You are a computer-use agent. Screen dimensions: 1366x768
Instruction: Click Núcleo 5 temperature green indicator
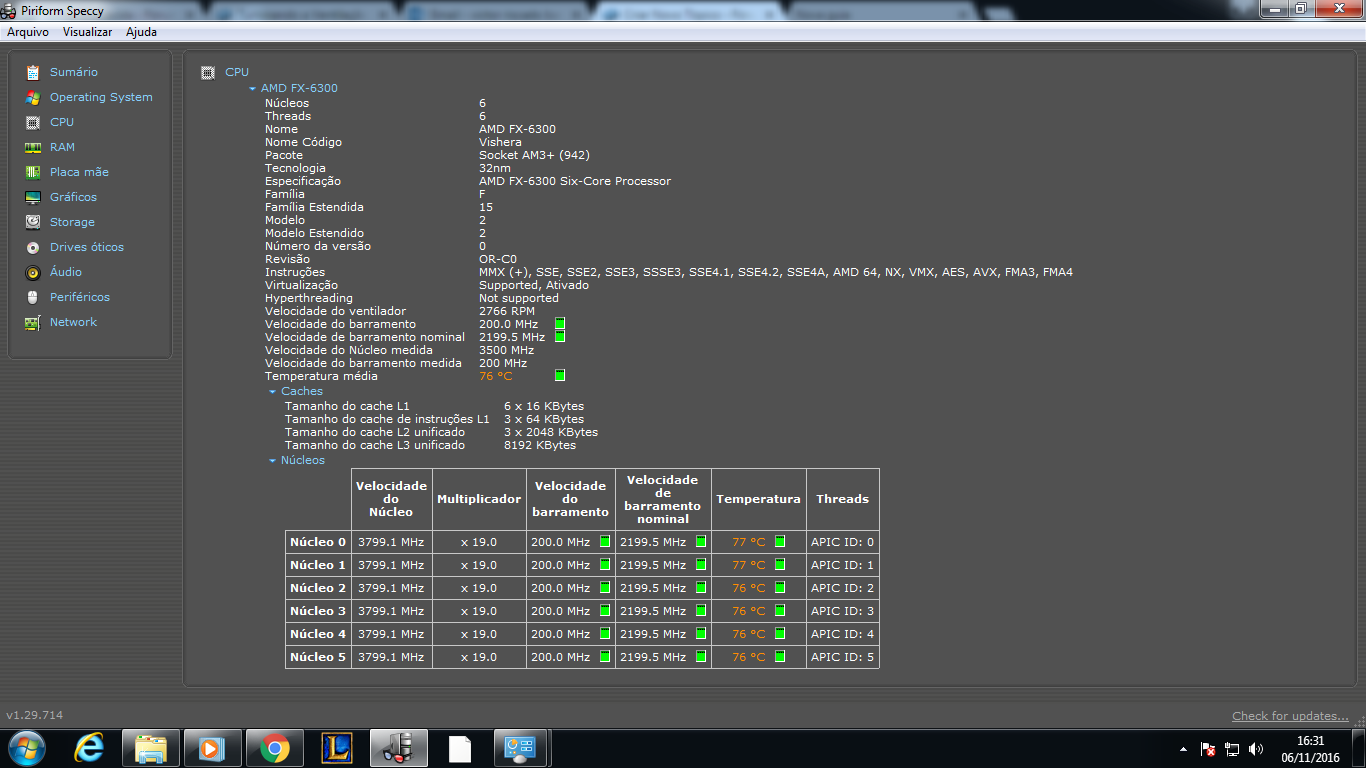point(780,656)
